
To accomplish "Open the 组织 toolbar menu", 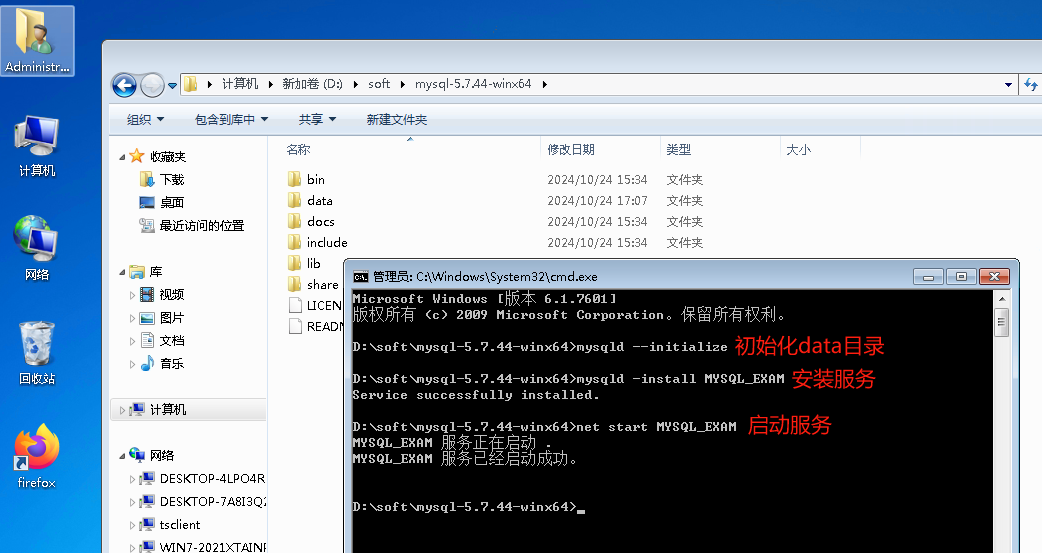I will [145, 120].
